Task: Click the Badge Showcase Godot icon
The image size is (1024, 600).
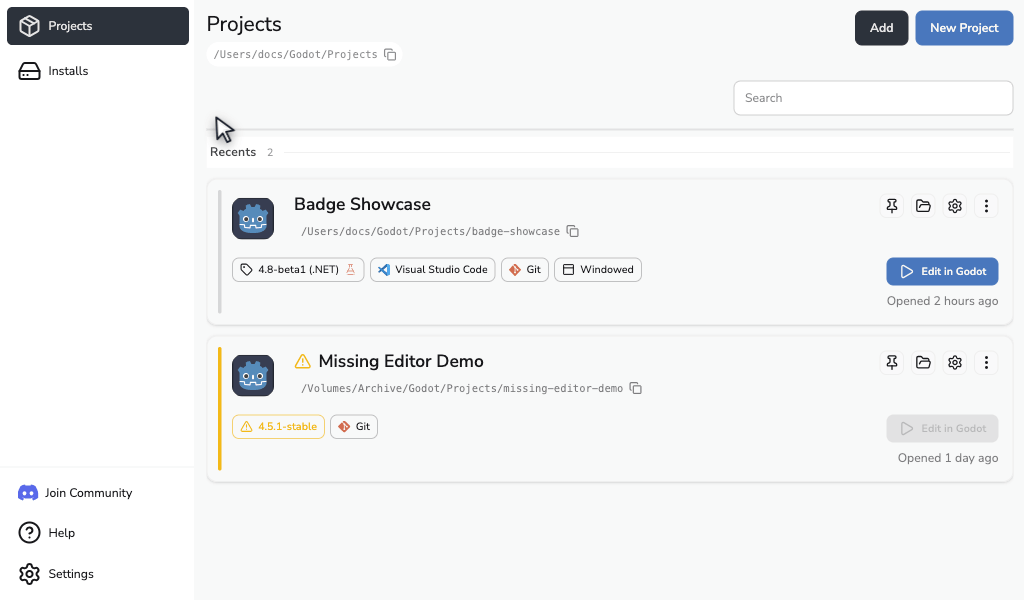Action: 253,219
